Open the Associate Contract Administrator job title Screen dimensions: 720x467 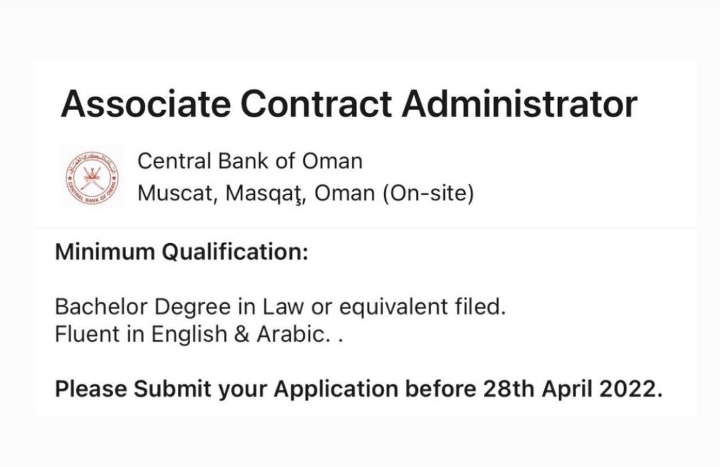click(348, 104)
